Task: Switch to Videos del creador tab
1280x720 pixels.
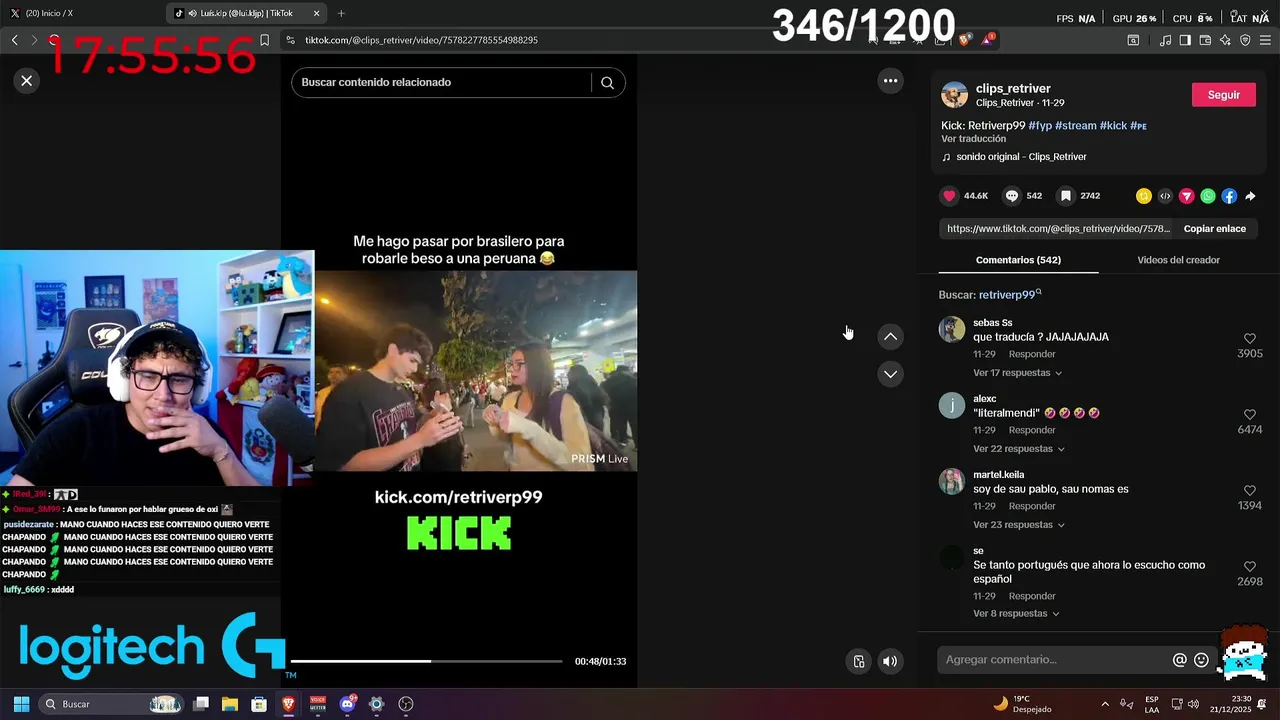Action: point(1178,260)
